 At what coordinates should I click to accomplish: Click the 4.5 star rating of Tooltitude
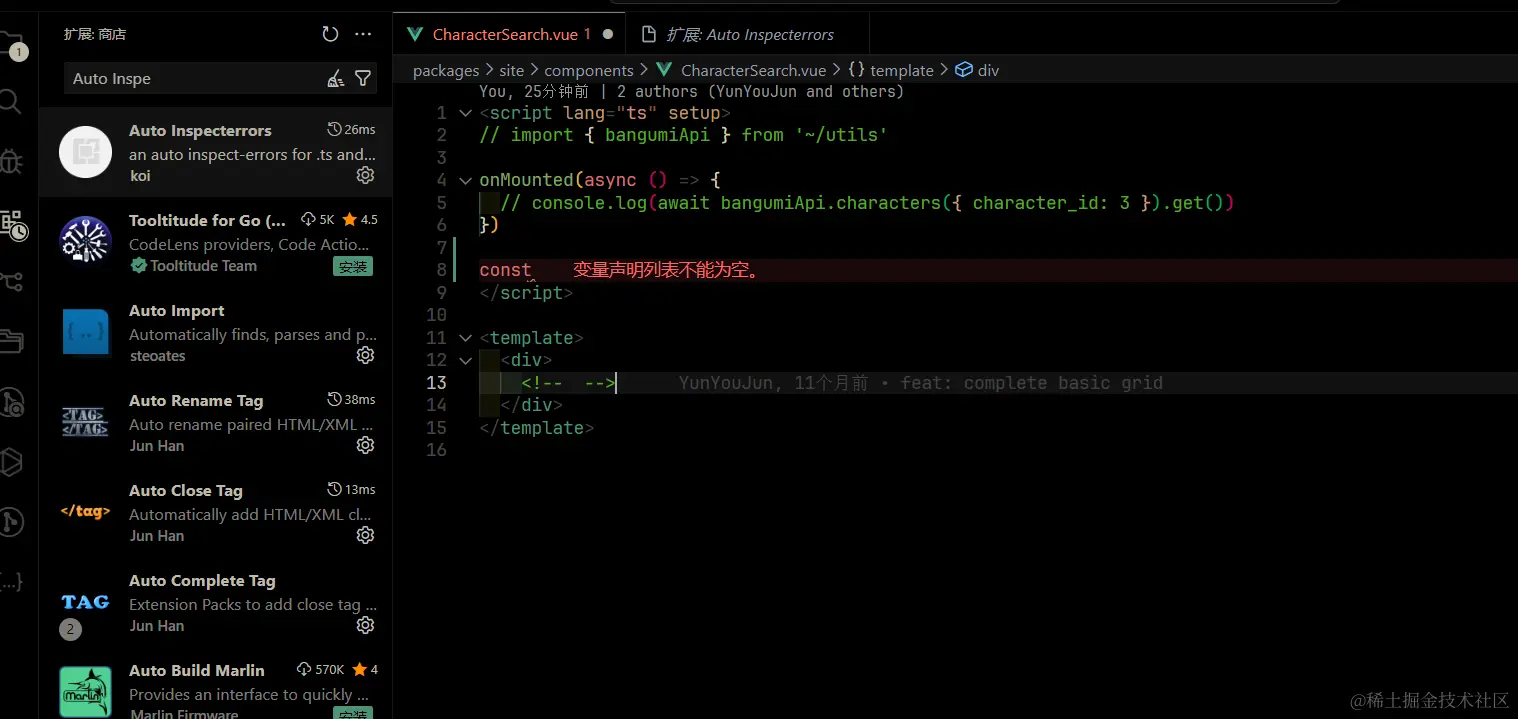[360, 220]
